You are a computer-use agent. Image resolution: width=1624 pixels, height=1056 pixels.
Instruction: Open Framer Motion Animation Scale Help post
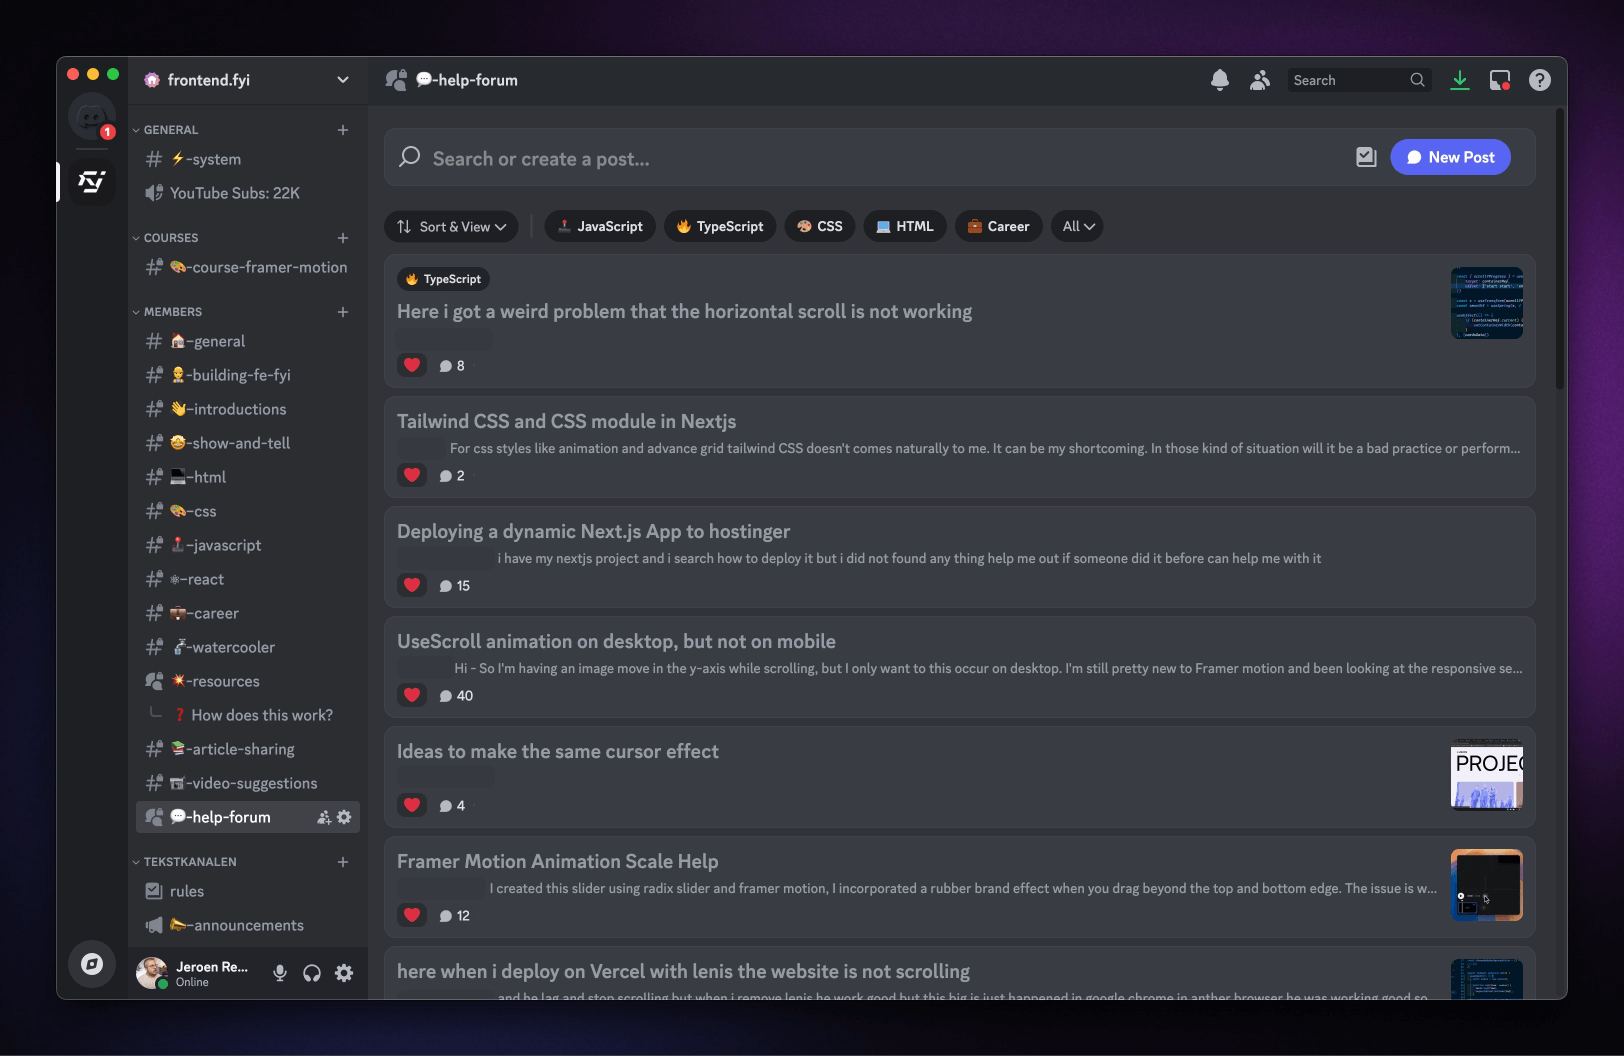coord(959,887)
